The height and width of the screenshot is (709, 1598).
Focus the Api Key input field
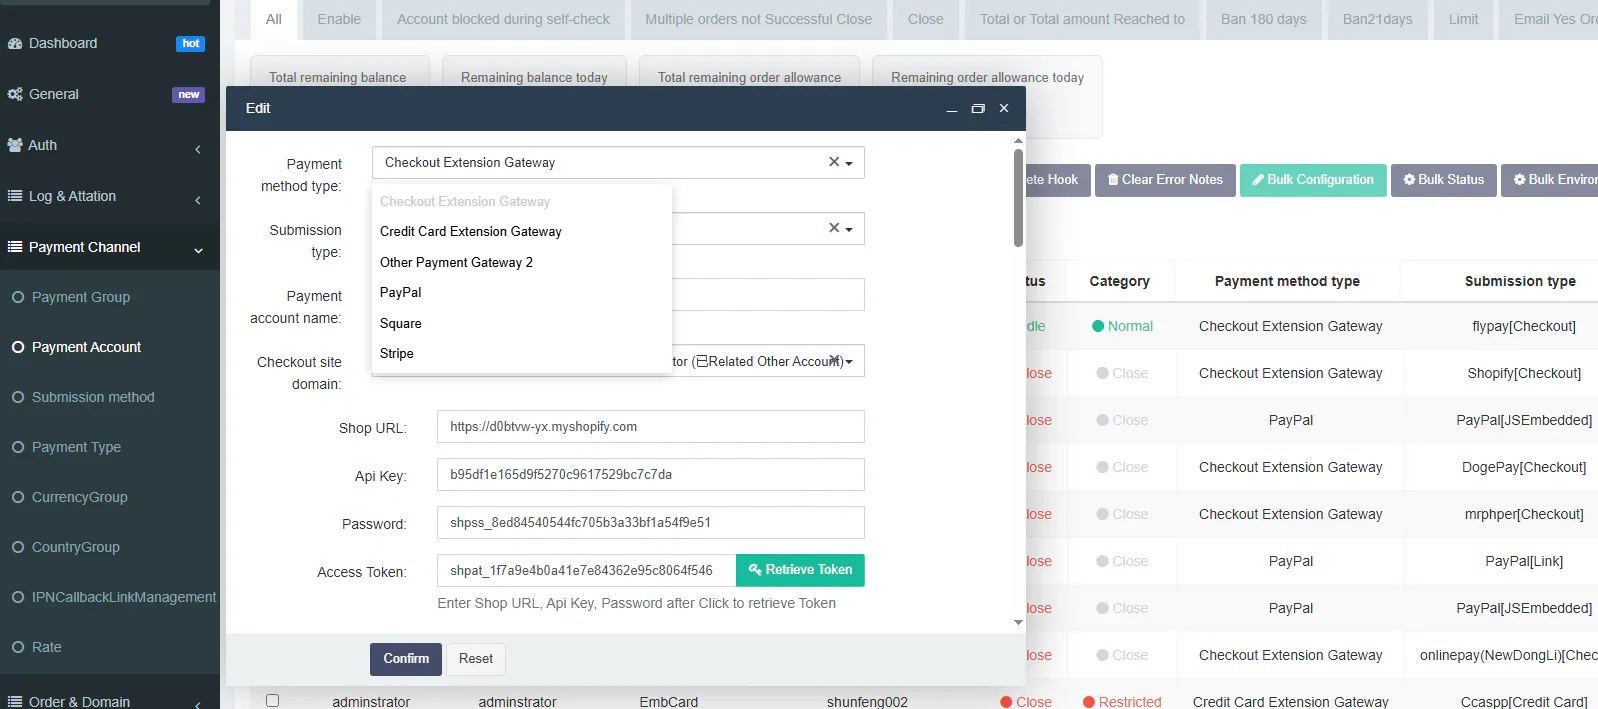point(650,475)
